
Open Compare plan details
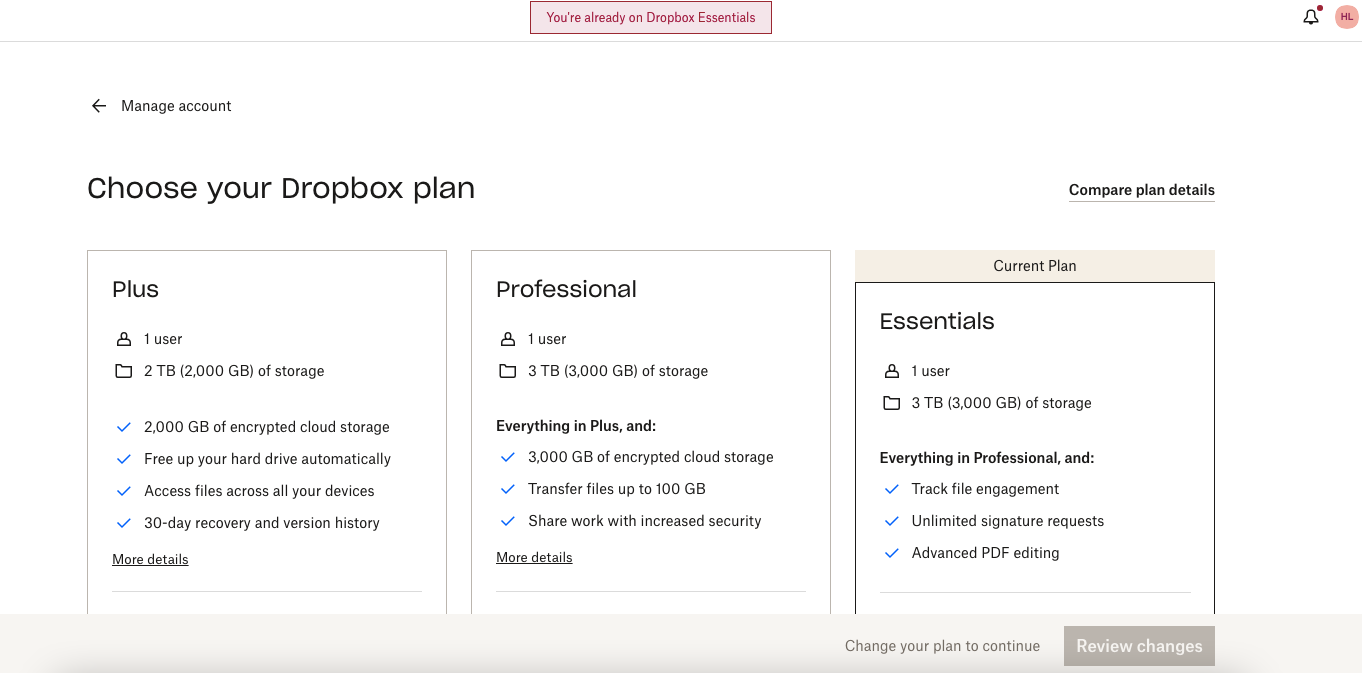tap(1142, 190)
